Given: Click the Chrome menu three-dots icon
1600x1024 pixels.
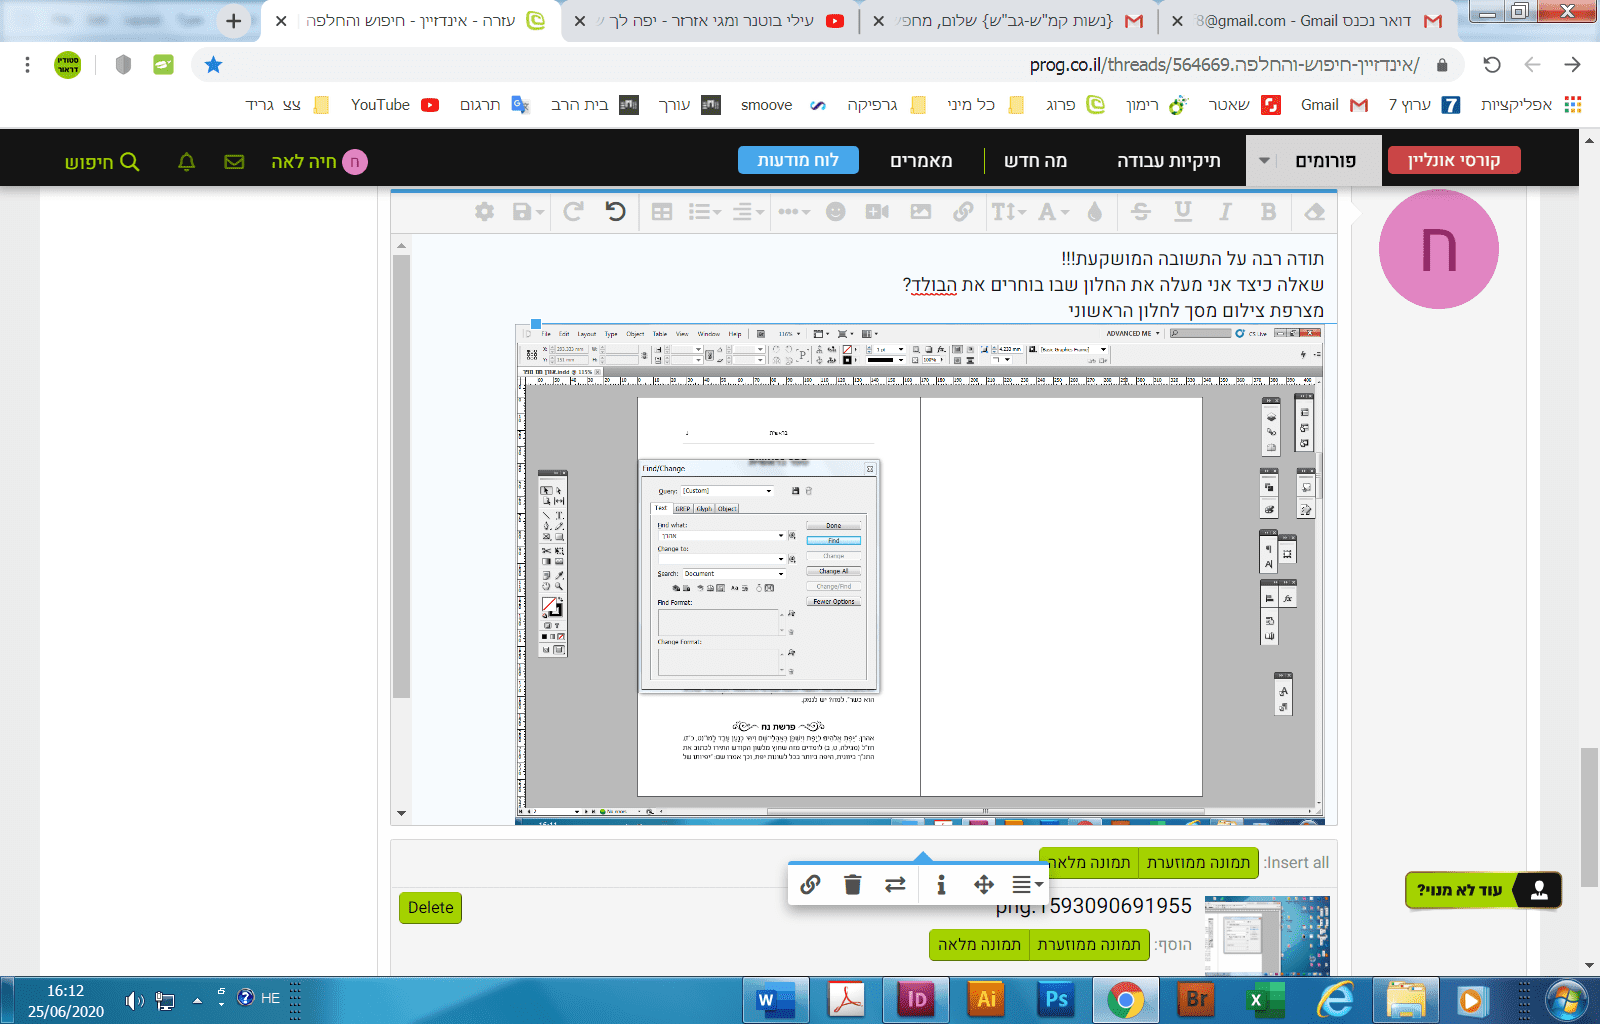Looking at the screenshot, I should (27, 65).
